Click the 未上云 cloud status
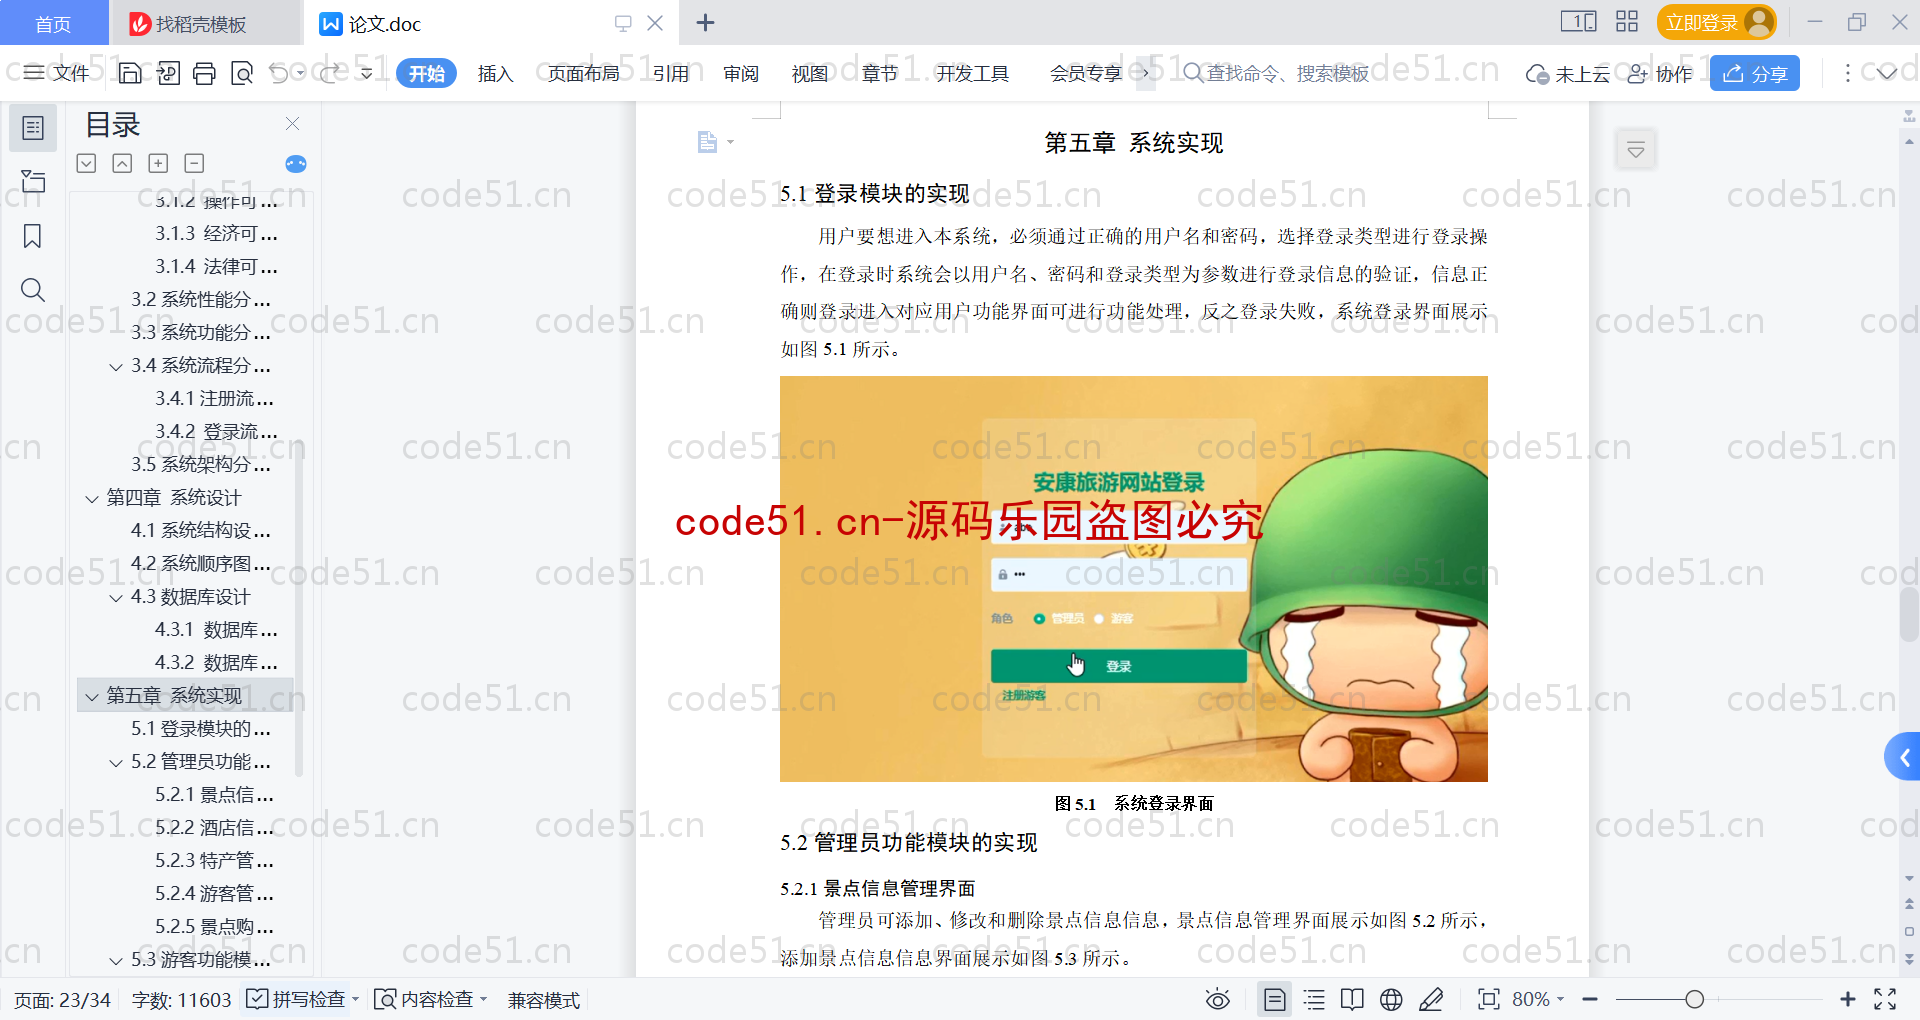1920x1020 pixels. pos(1568,73)
